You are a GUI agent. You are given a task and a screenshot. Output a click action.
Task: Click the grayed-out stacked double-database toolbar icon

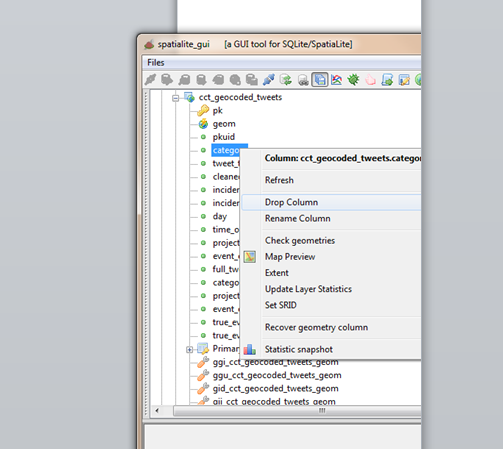[252, 80]
